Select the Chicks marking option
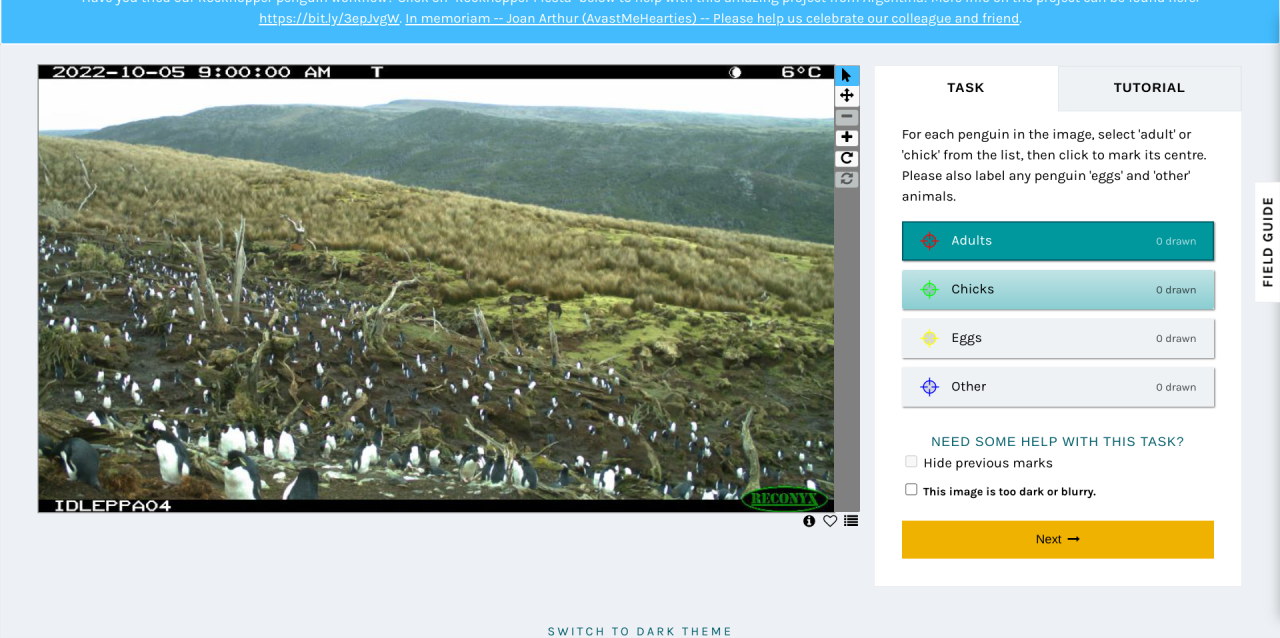This screenshot has width=1280, height=638. click(x=1058, y=290)
